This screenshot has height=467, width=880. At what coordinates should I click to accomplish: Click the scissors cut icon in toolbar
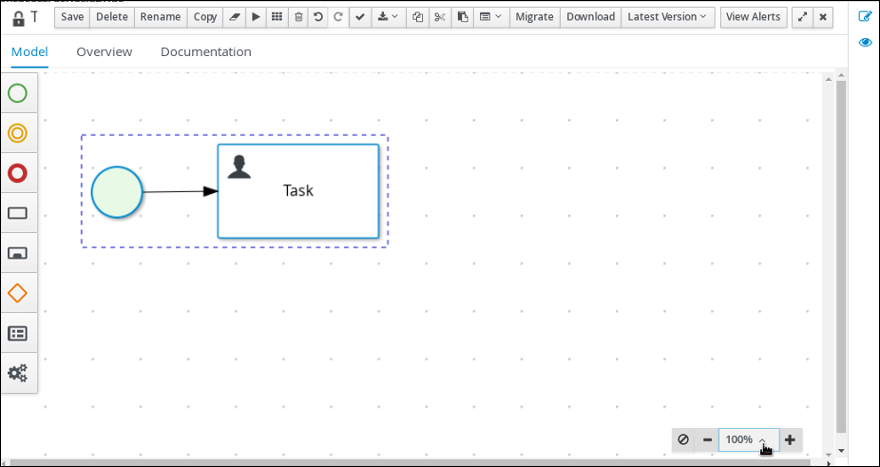[439, 17]
